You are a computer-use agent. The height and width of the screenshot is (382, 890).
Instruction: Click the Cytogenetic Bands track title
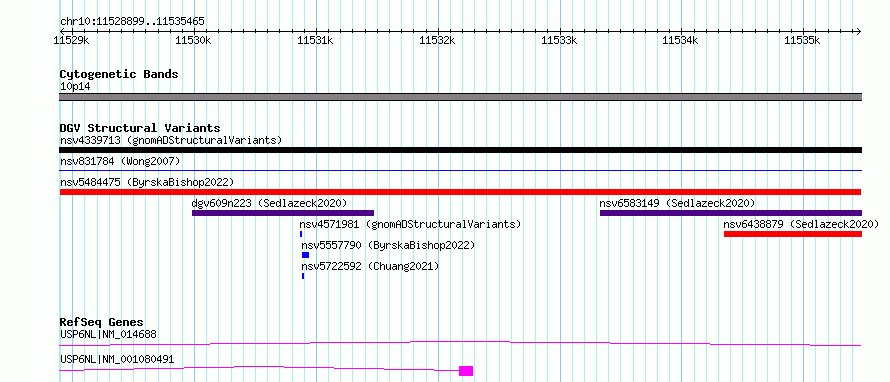pos(119,74)
